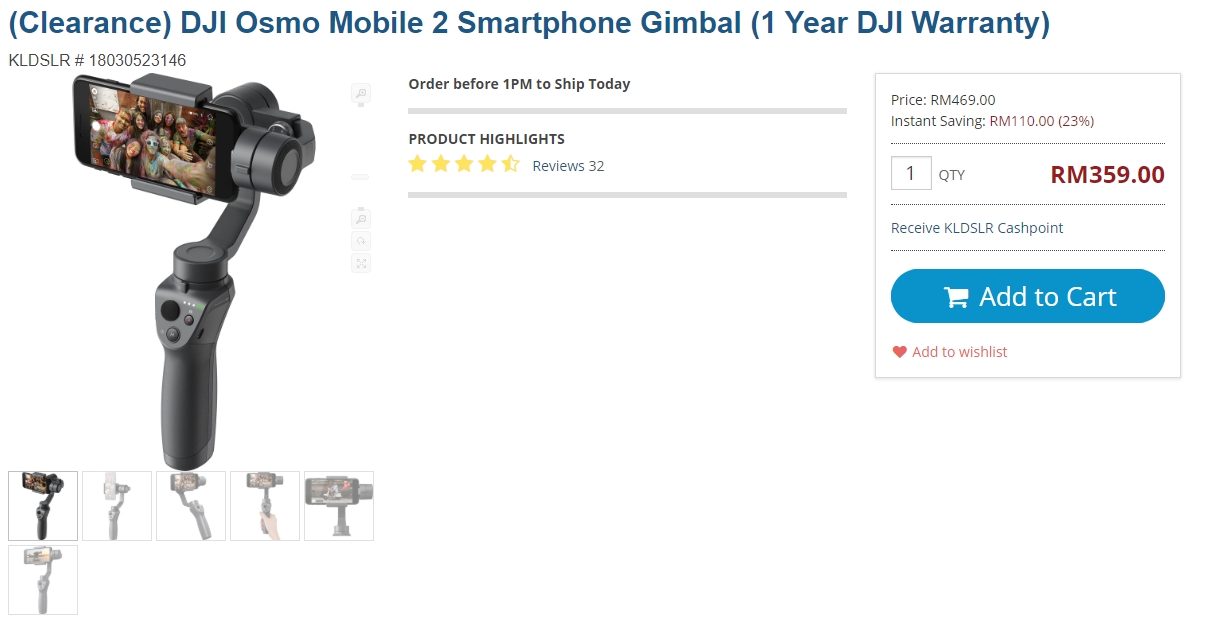The height and width of the screenshot is (618, 1205).
Task: Click the heart wishlist icon
Action: point(899,352)
